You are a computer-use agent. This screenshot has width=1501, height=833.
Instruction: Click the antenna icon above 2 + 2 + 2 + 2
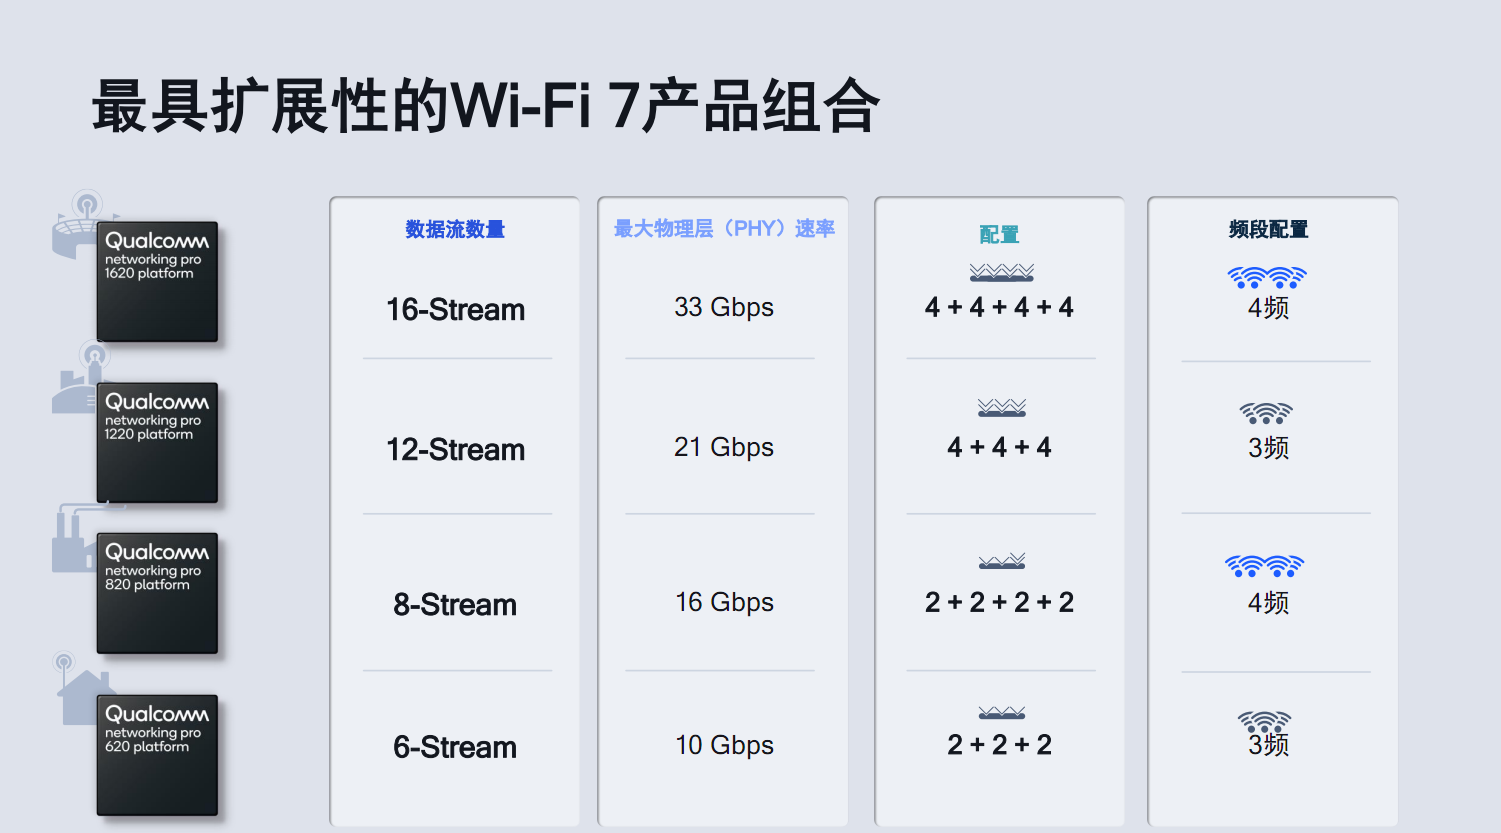click(x=1001, y=561)
